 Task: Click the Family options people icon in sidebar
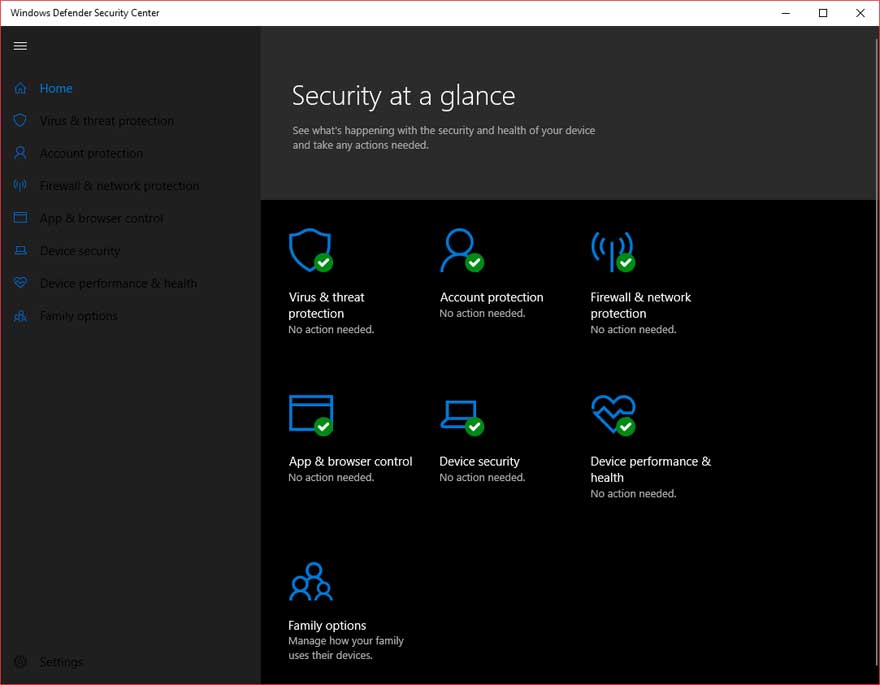pos(20,316)
